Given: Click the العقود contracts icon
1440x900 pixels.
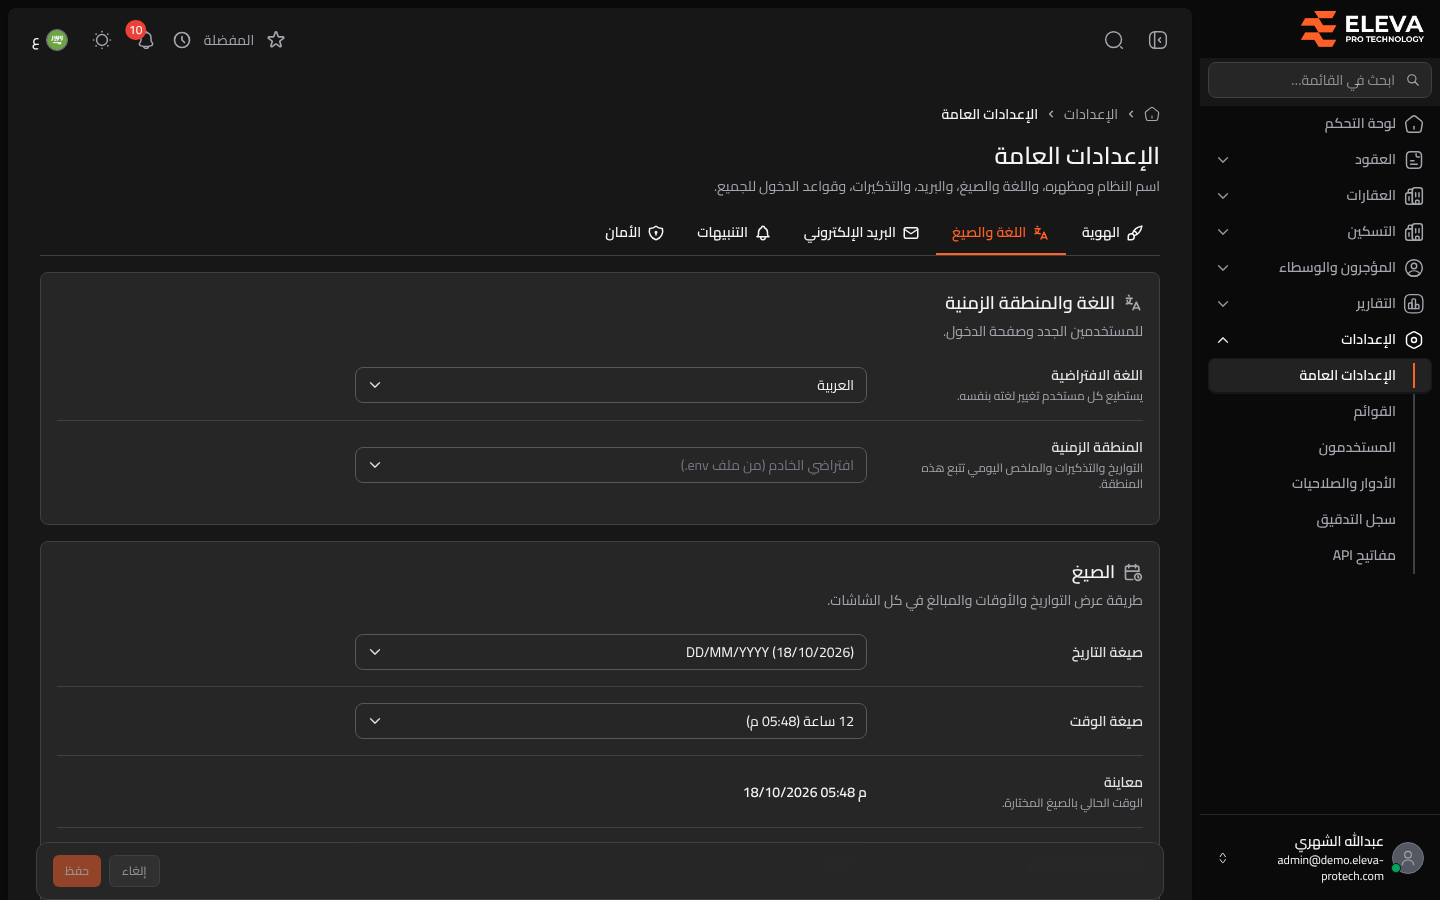Looking at the screenshot, I should [1414, 160].
